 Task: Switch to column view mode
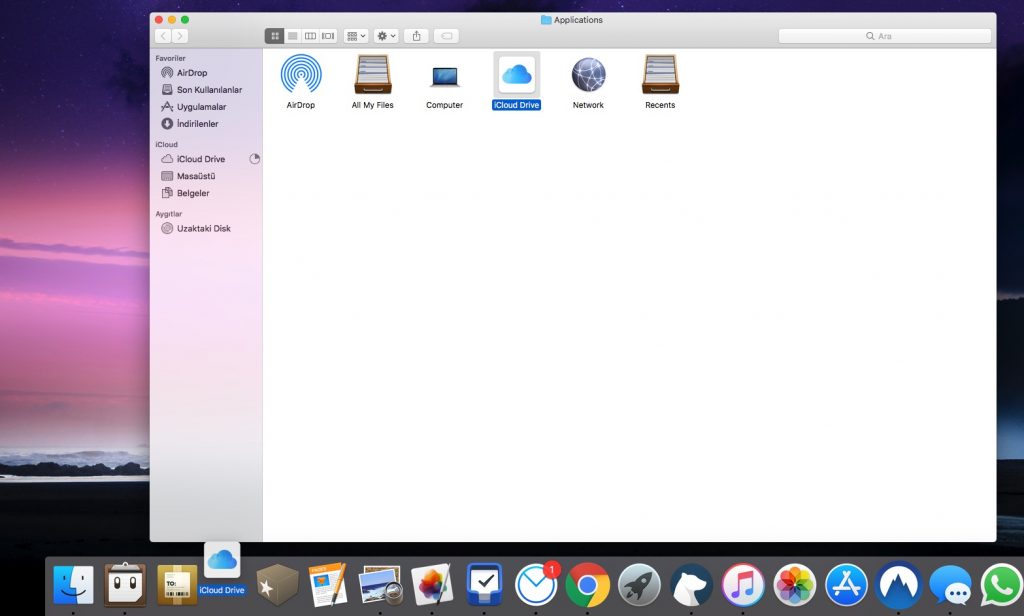pos(310,36)
